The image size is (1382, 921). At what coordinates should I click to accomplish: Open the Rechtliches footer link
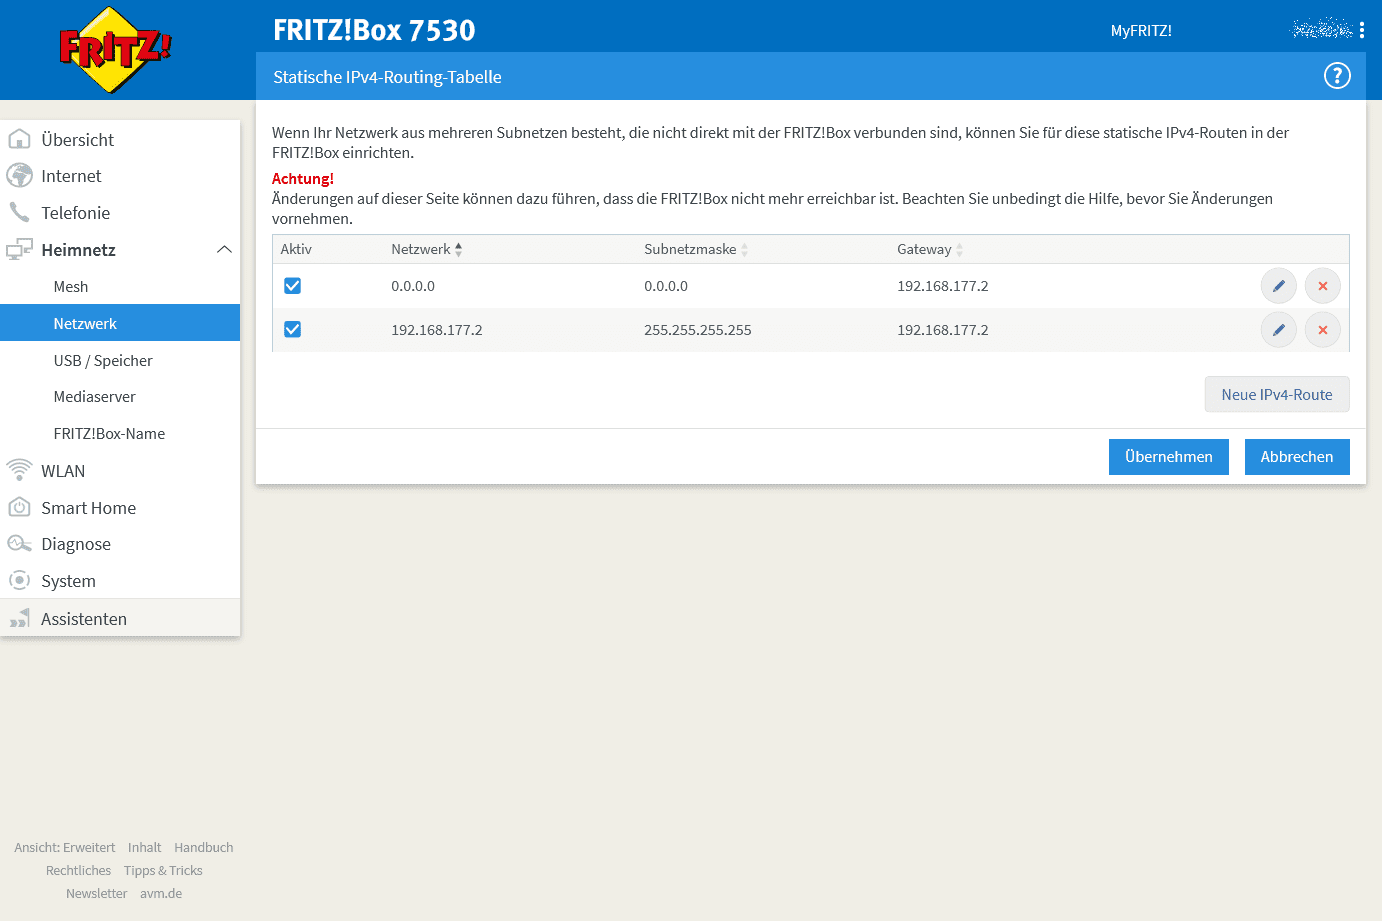pos(78,870)
